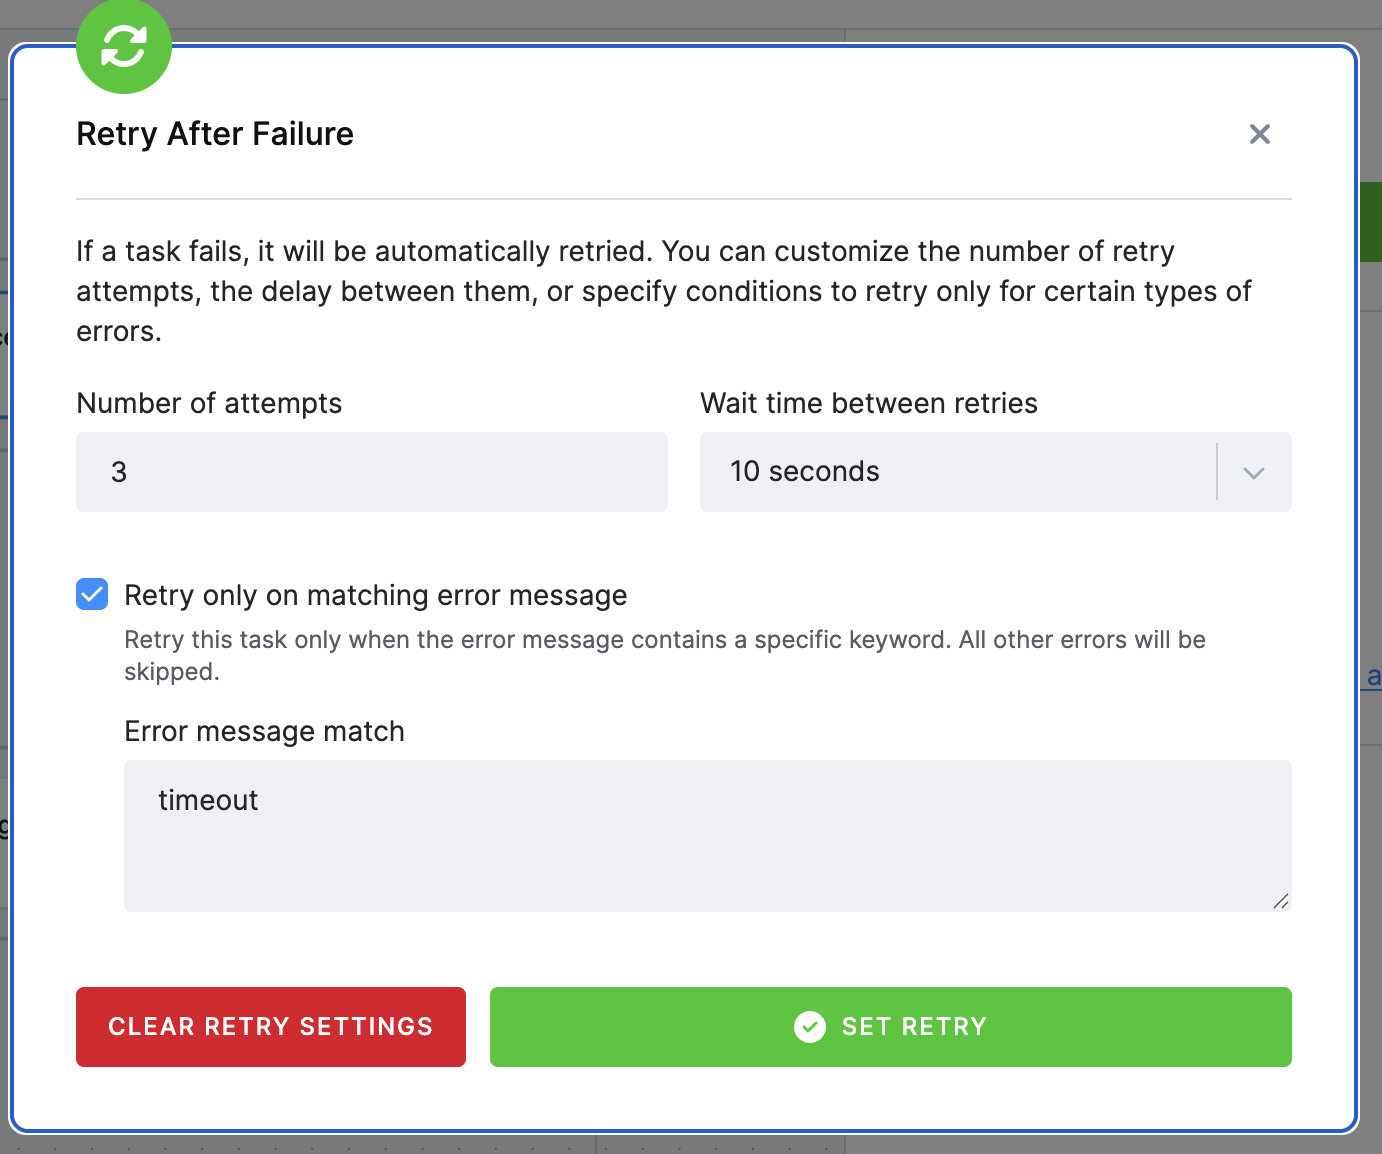Click the white checkmark icon on Set Retry

[x=810, y=1027]
